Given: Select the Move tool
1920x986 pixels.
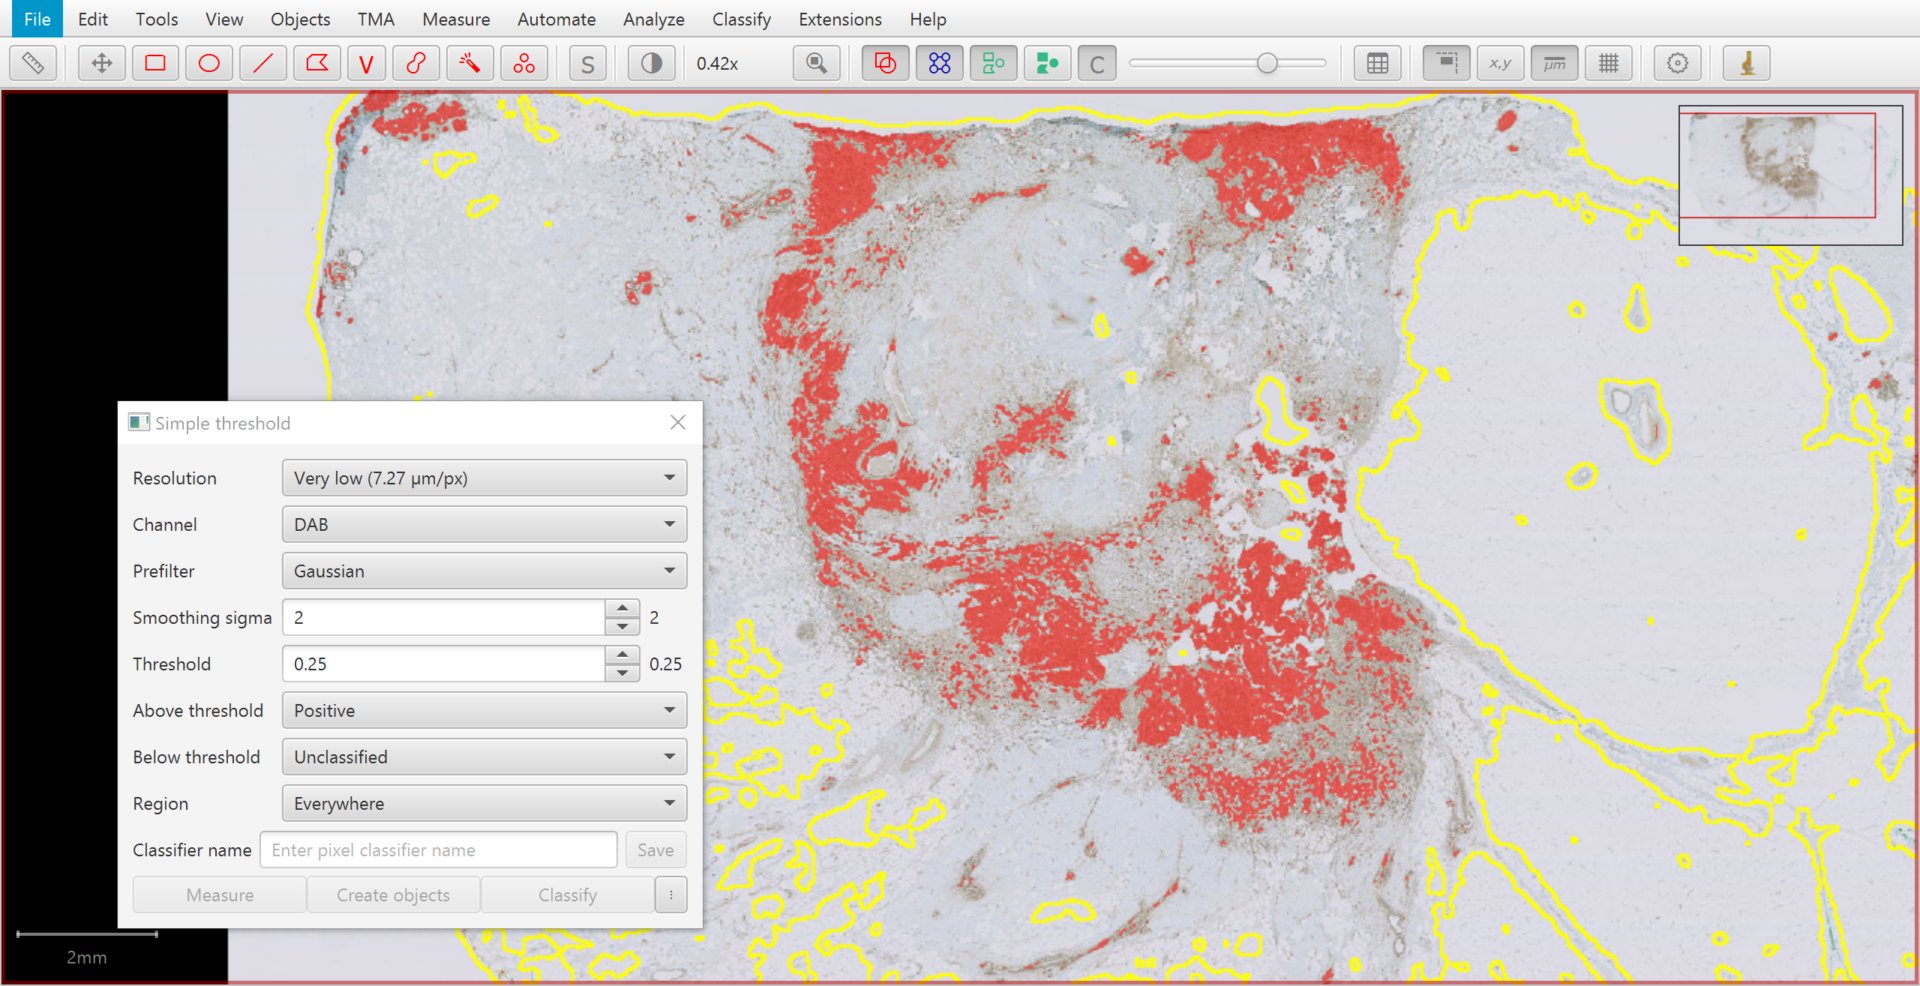Looking at the screenshot, I should pyautogui.click(x=101, y=63).
